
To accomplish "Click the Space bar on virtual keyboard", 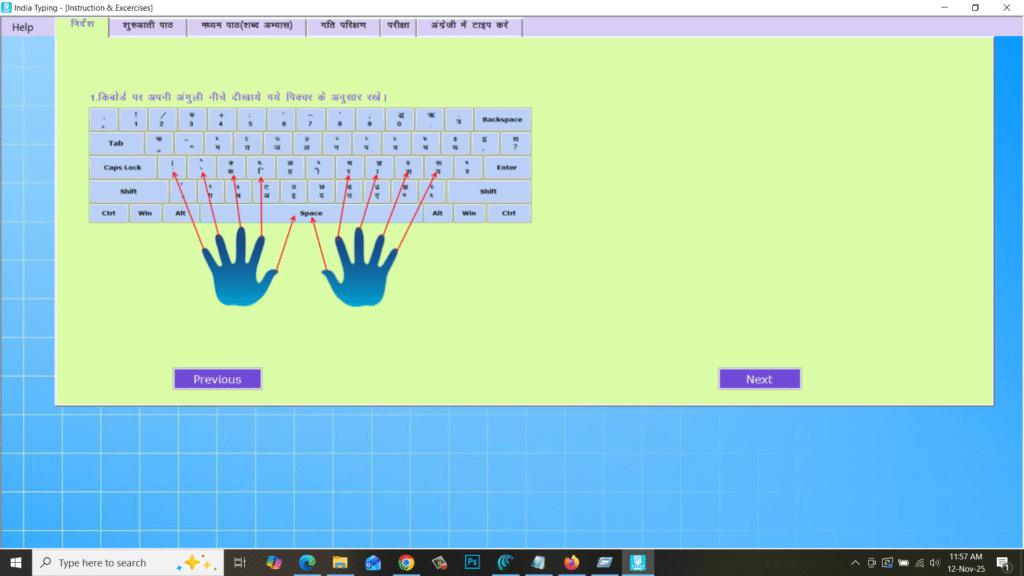I will [x=312, y=212].
